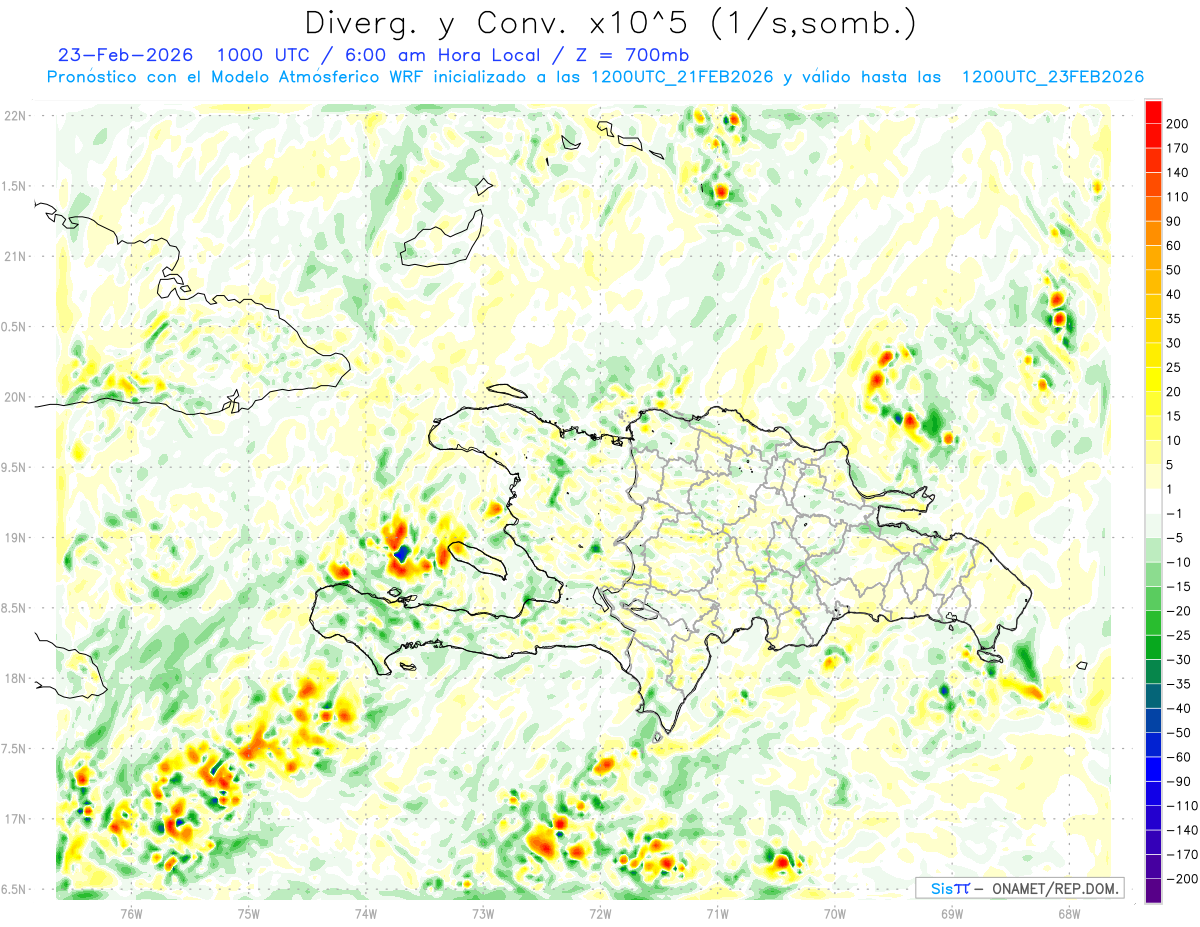Pick the white swatch between 1 and -1
Image resolution: width=1200 pixels, height=927 pixels.
[x=1153, y=501]
